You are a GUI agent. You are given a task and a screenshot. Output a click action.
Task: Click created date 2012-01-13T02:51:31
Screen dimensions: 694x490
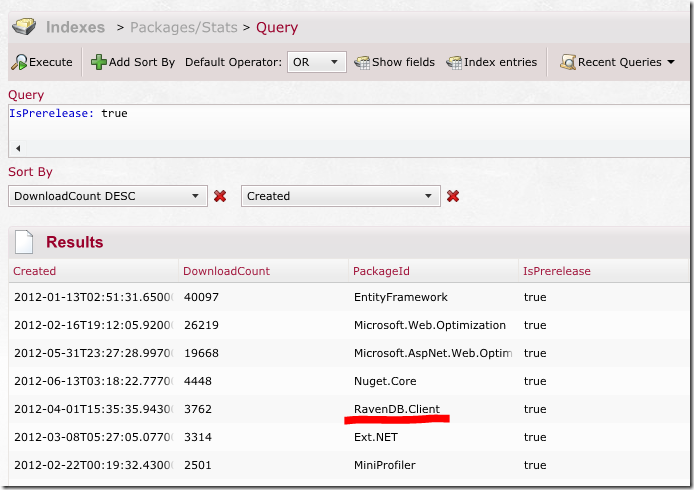click(94, 297)
